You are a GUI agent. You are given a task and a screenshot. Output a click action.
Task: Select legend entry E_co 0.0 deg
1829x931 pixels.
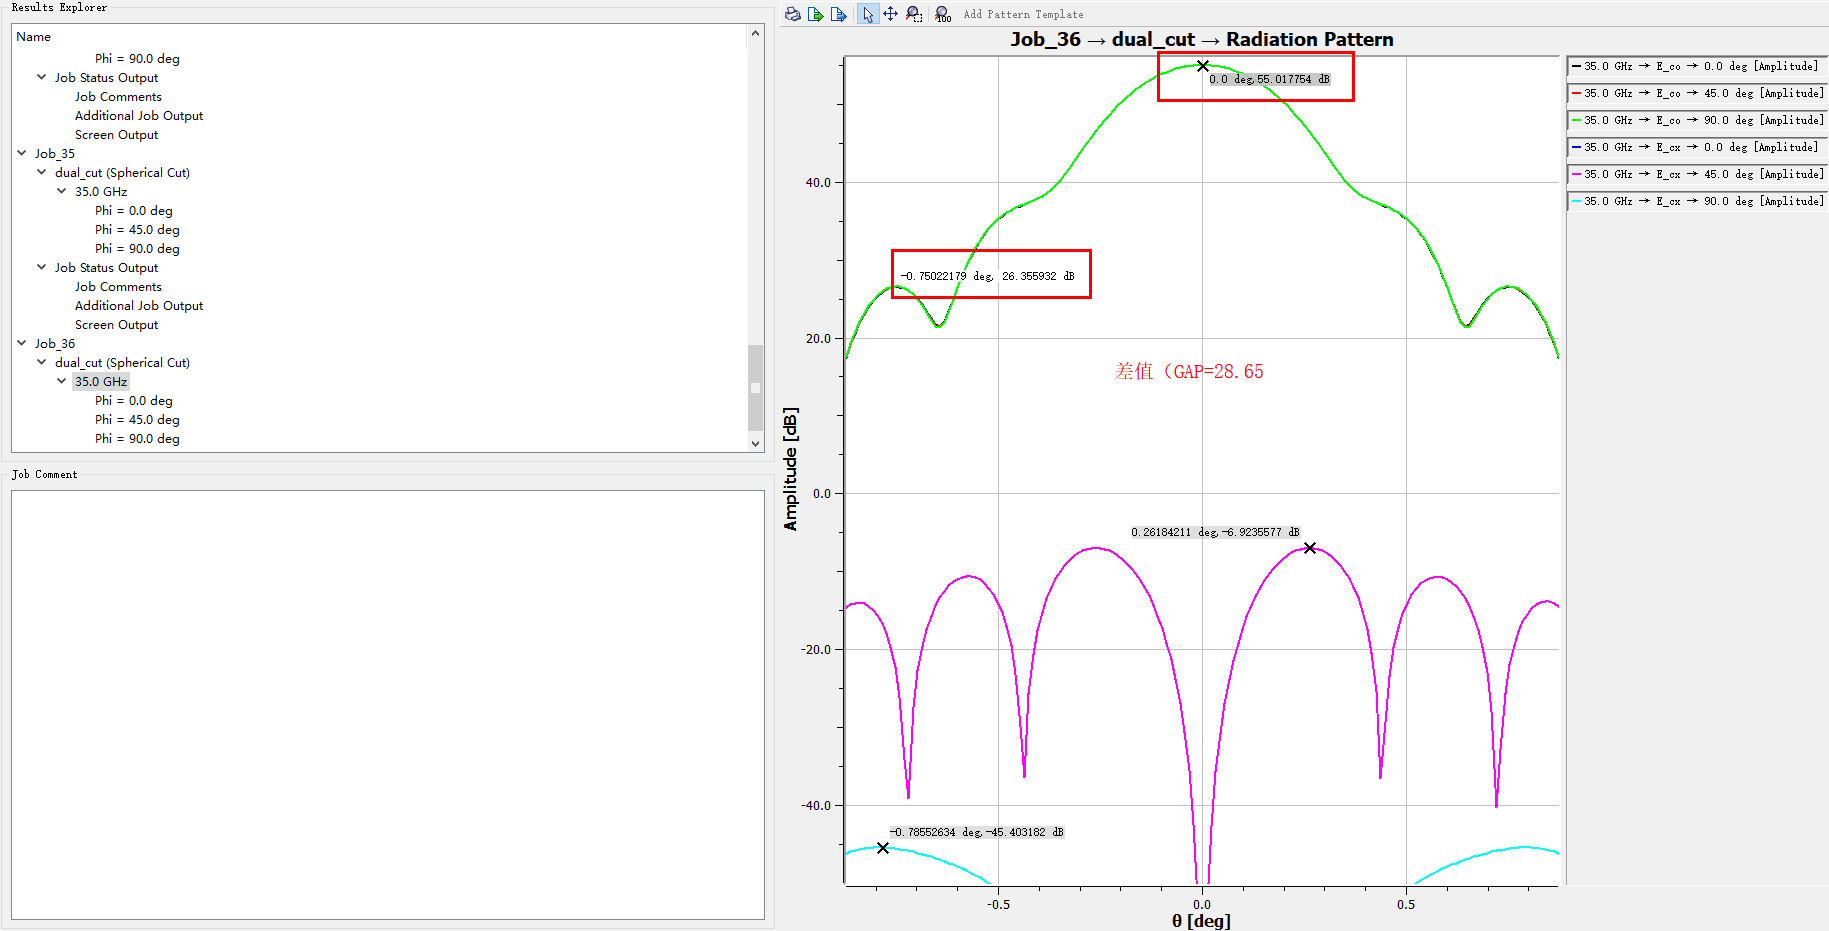coord(1696,66)
